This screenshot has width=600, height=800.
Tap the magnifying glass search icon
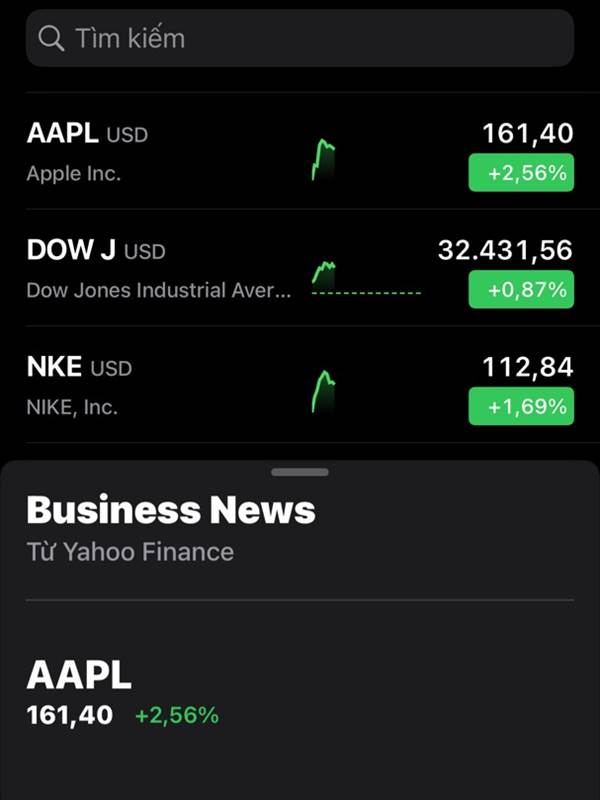point(51,39)
